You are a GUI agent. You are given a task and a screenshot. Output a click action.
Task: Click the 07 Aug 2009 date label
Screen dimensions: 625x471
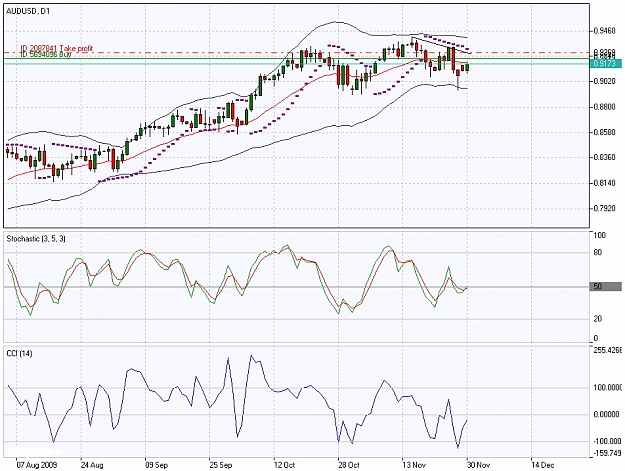[x=37, y=465]
